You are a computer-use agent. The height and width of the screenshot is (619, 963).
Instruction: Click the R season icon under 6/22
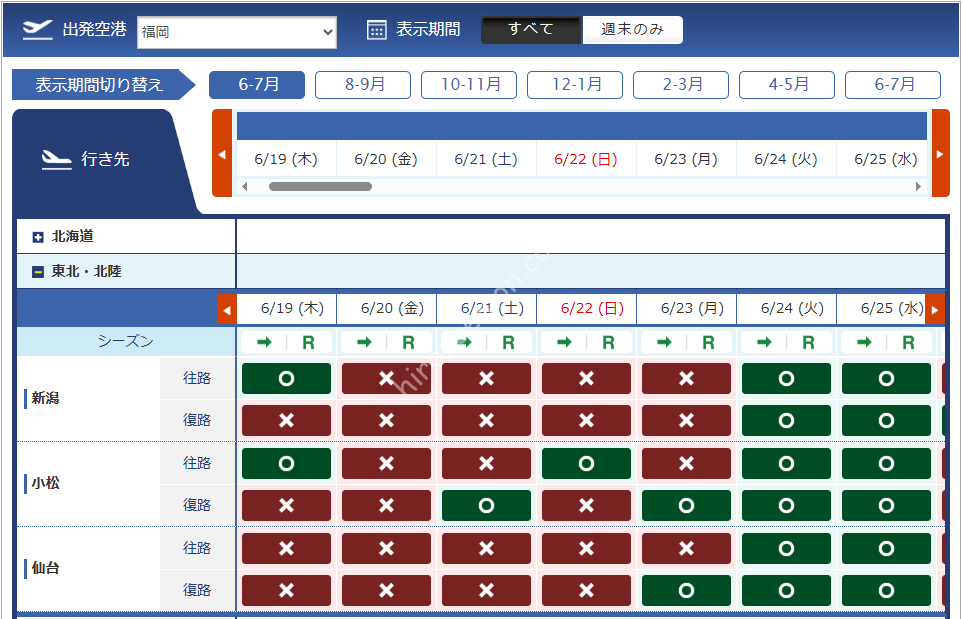coord(609,343)
